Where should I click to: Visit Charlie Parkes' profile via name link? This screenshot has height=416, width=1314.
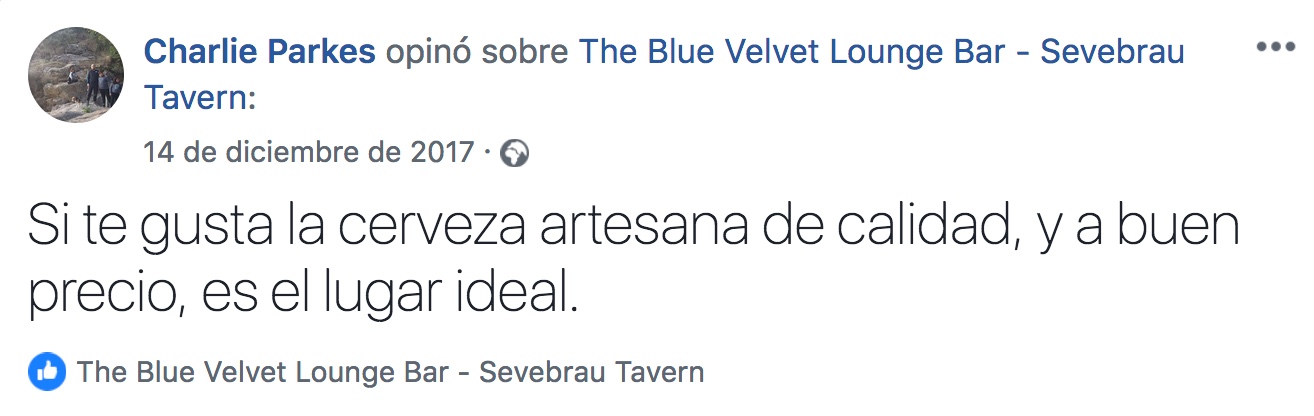click(x=260, y=51)
